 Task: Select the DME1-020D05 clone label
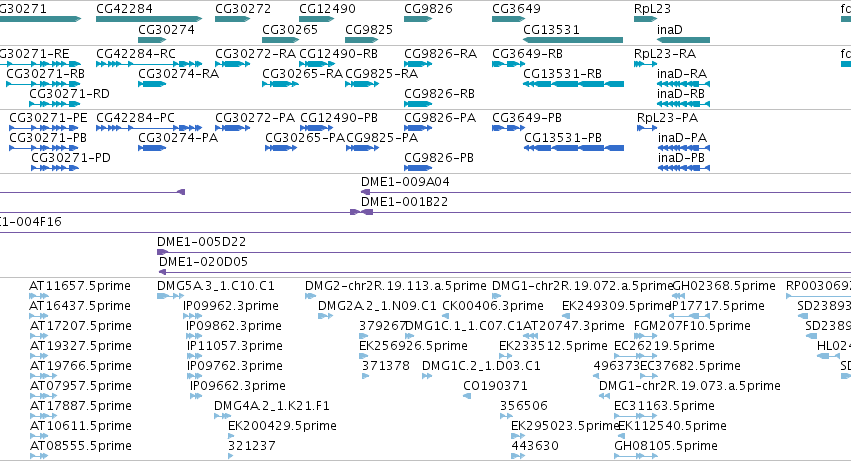[x=203, y=262]
